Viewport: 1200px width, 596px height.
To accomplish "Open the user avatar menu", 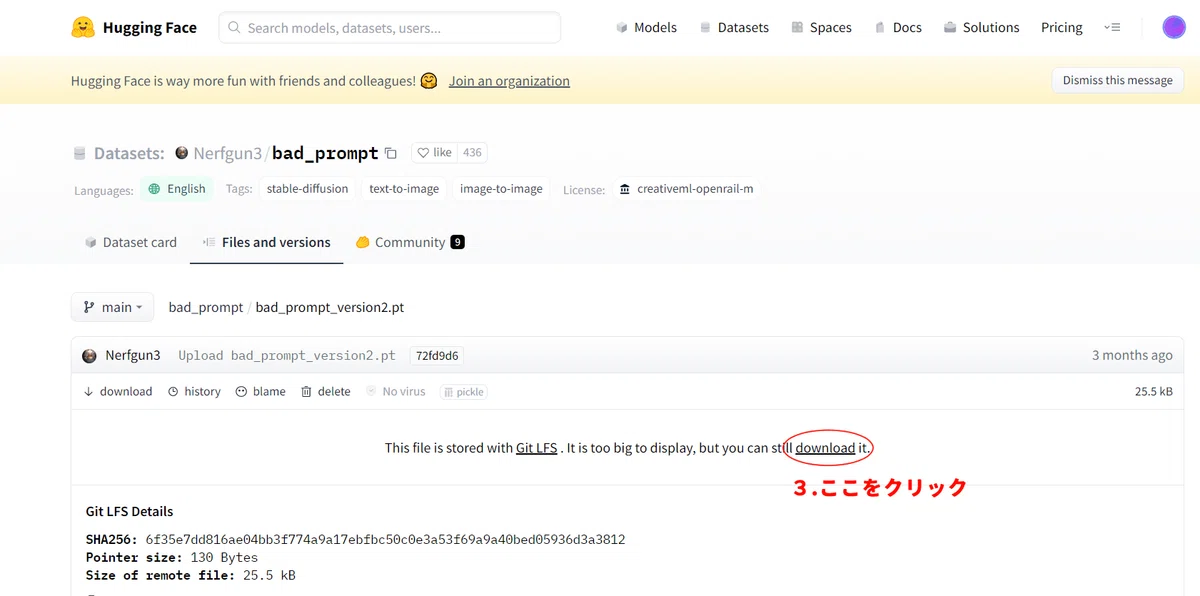I will [x=1173, y=27].
